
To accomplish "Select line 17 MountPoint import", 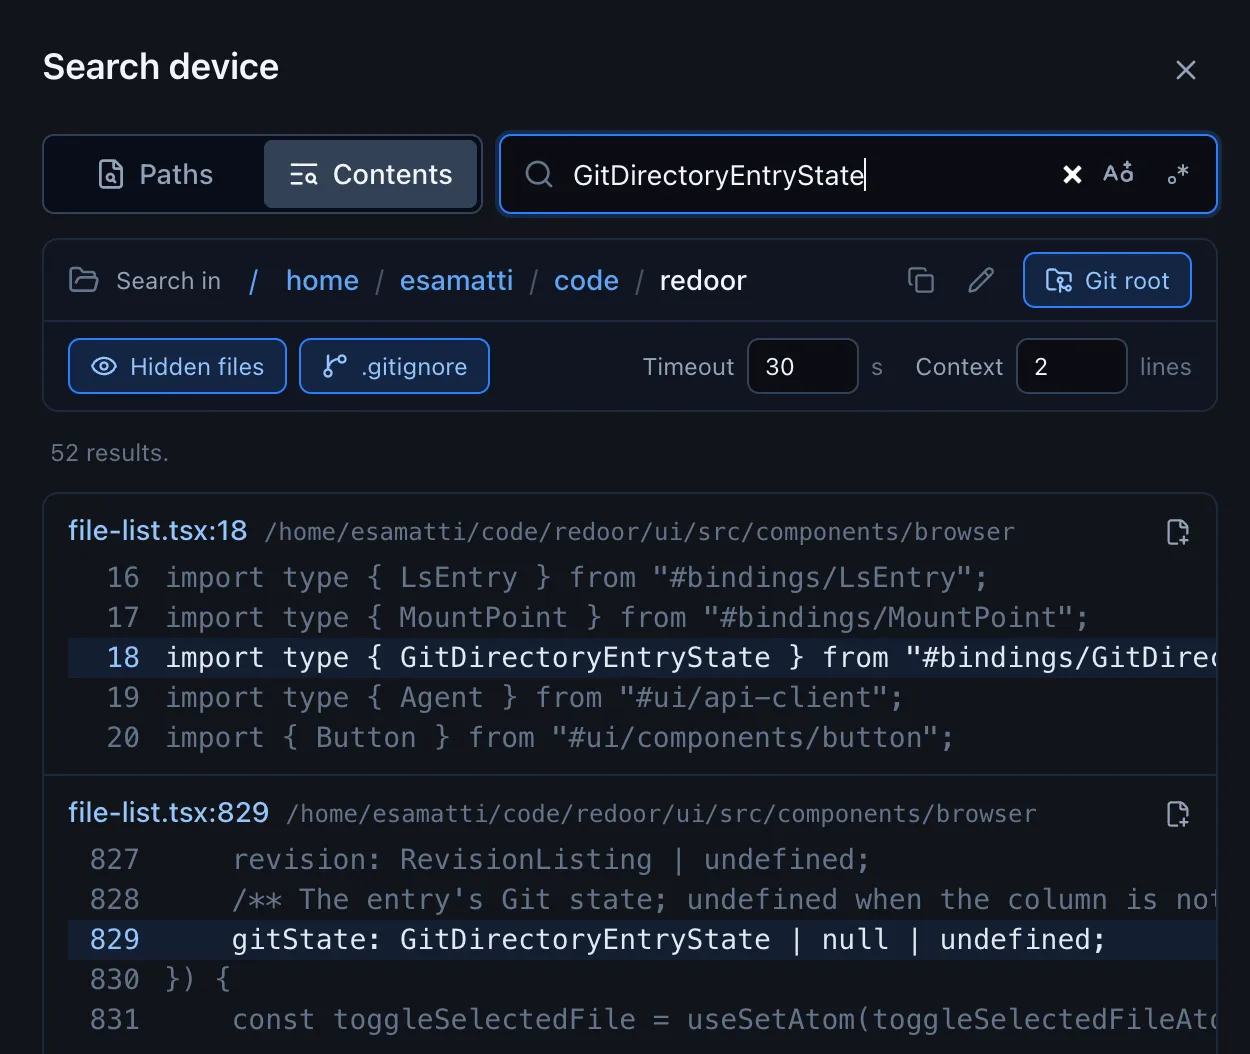I will click(x=642, y=618).
